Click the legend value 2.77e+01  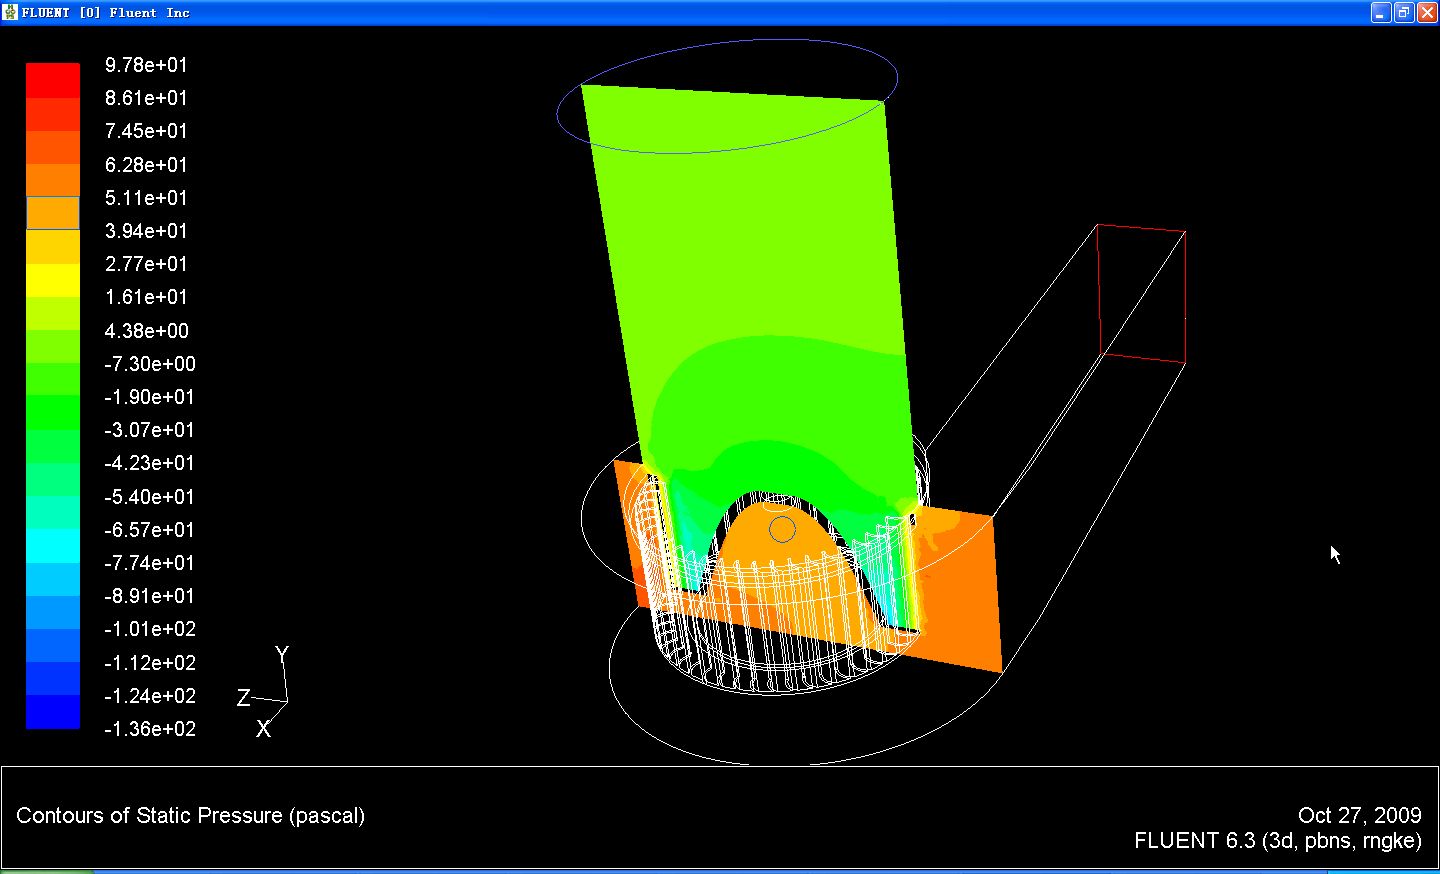[x=146, y=264]
